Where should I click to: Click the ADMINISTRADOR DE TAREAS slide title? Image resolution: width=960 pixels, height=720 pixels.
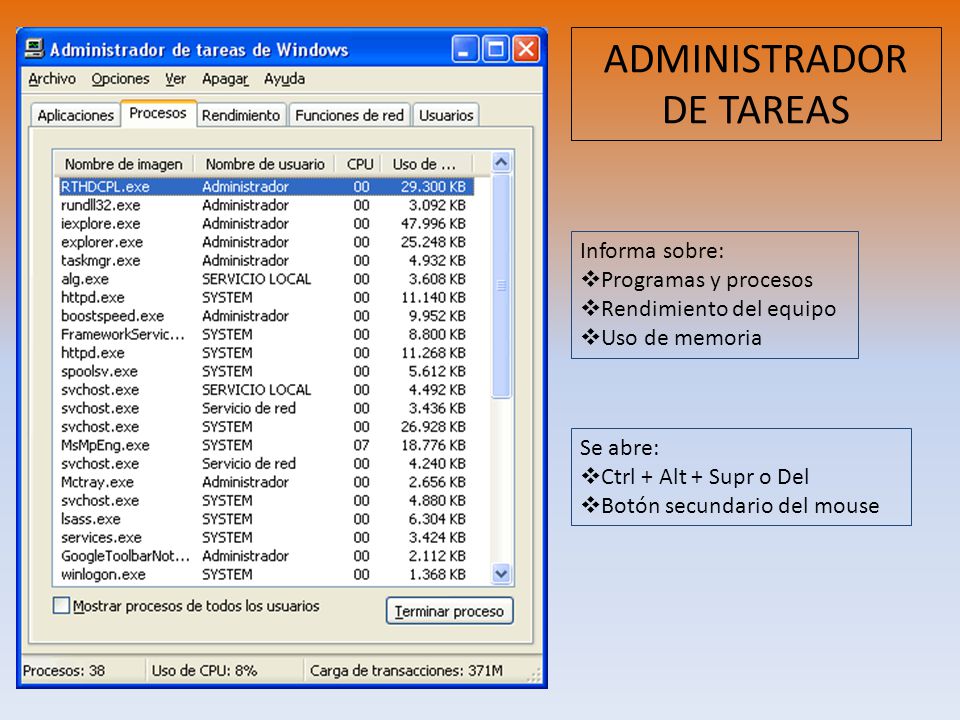(x=756, y=84)
